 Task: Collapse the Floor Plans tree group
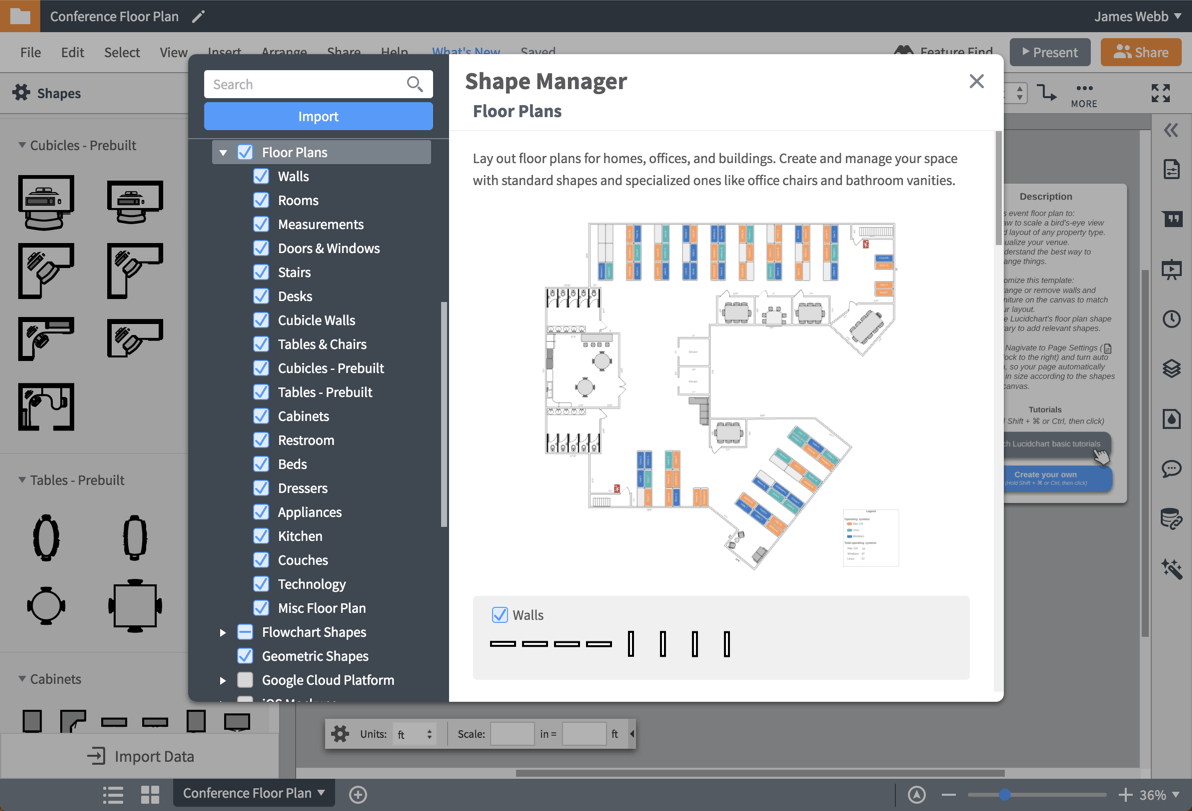(x=223, y=153)
